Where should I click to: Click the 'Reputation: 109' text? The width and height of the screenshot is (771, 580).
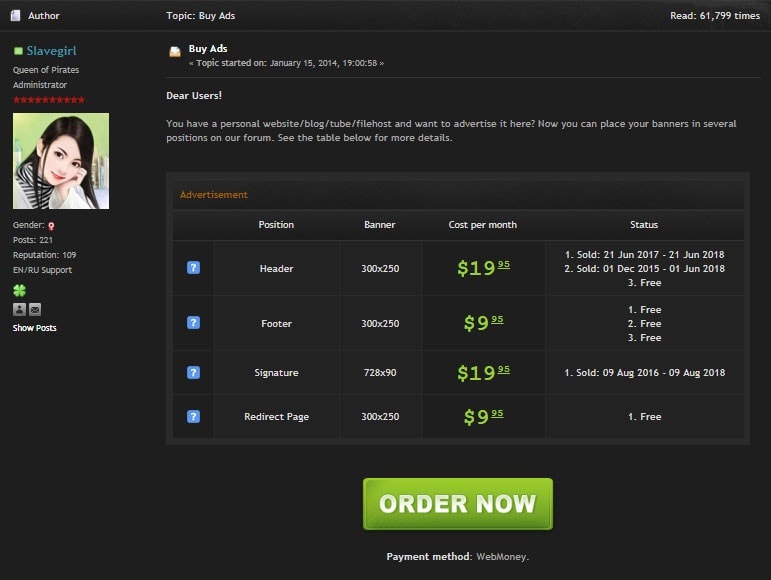(x=44, y=255)
